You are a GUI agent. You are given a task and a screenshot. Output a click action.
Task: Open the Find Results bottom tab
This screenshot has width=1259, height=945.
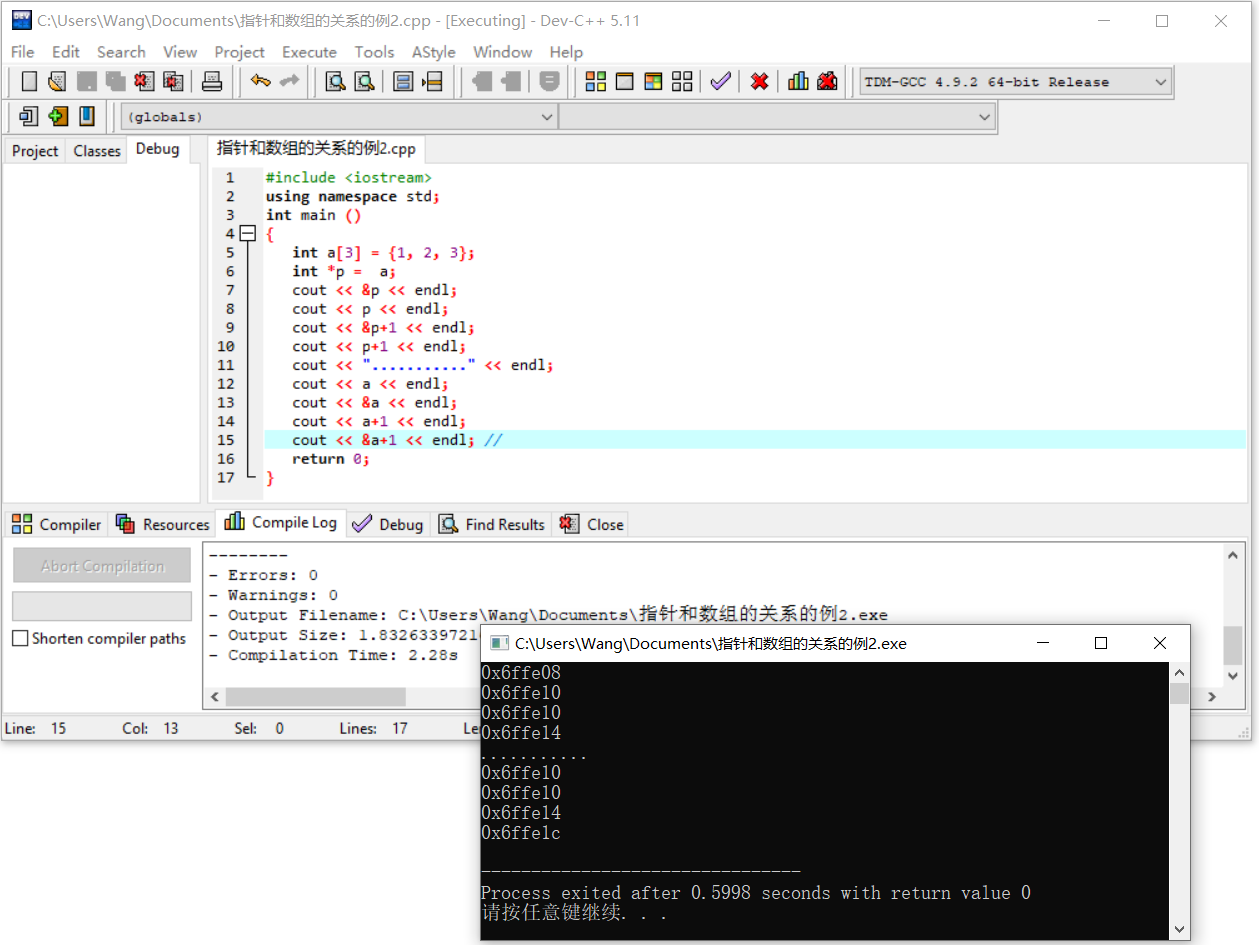pyautogui.click(x=492, y=524)
